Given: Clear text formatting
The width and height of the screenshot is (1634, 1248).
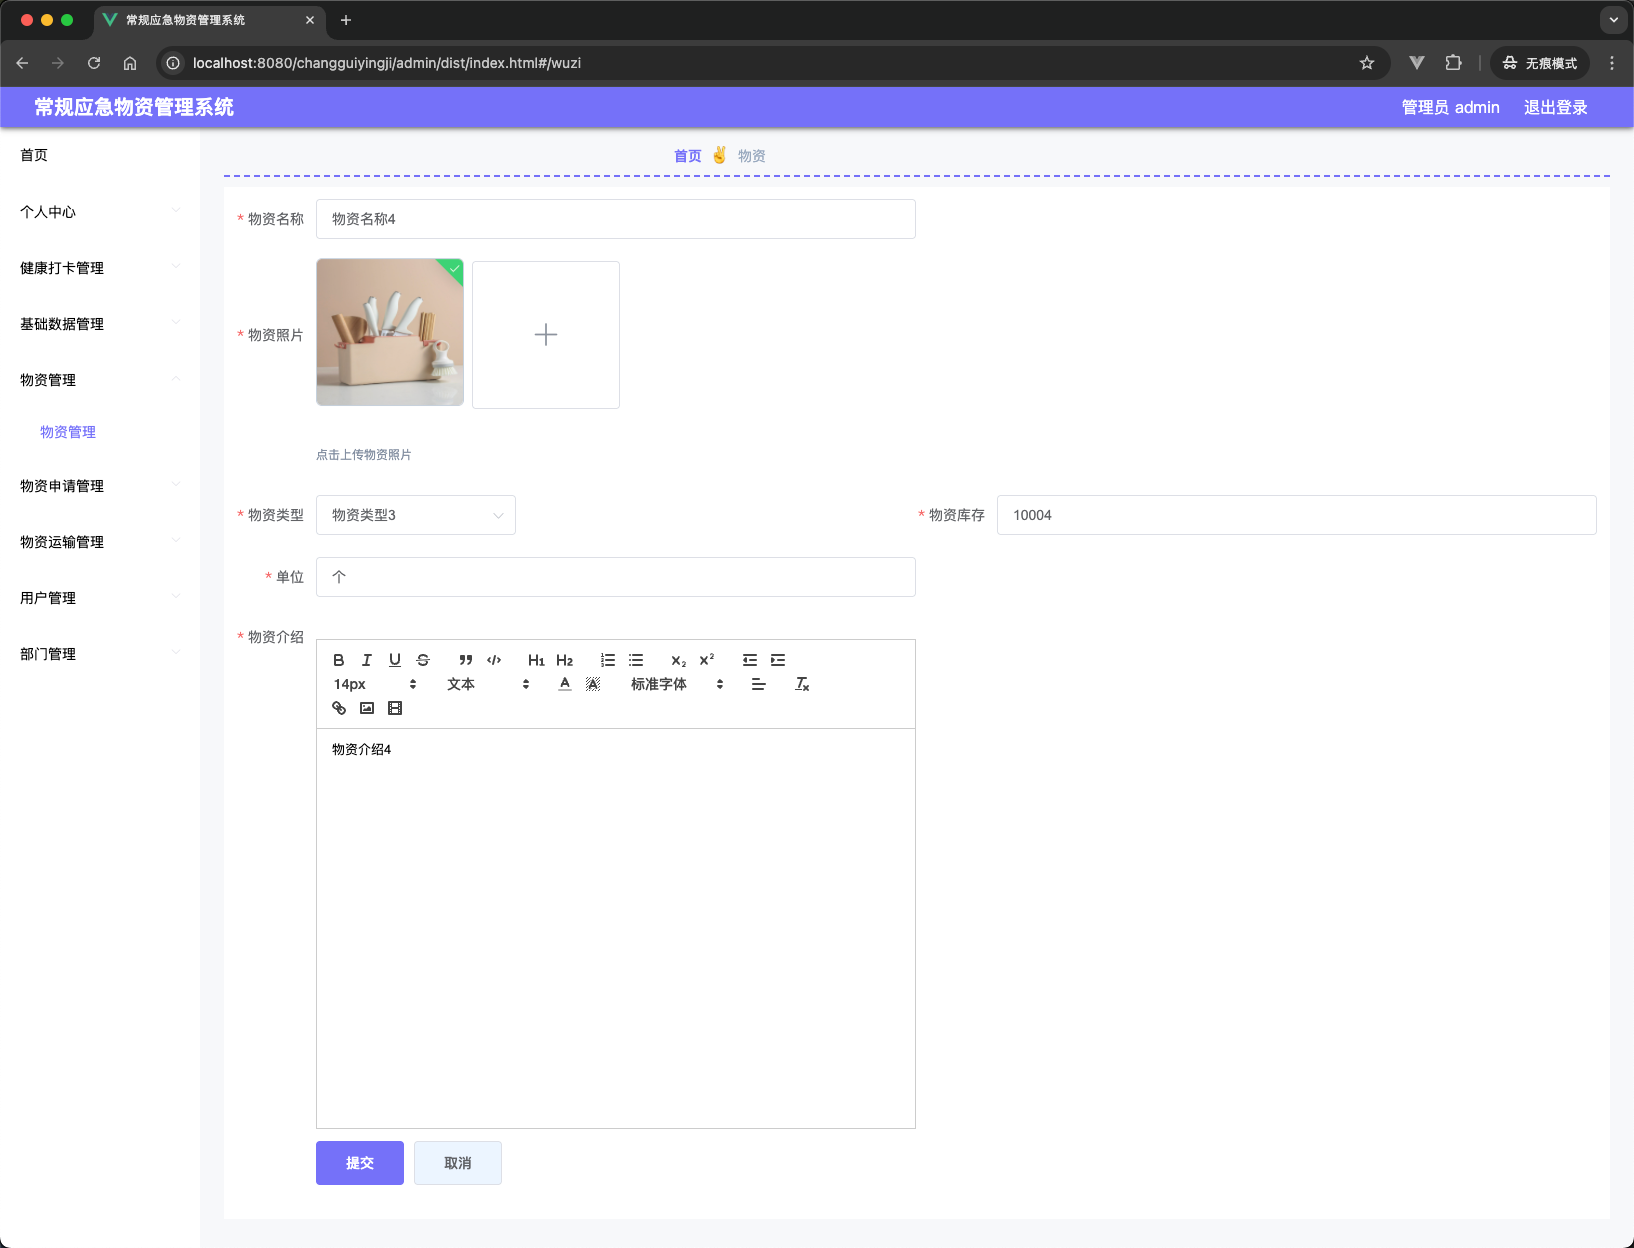Looking at the screenshot, I should tap(802, 684).
